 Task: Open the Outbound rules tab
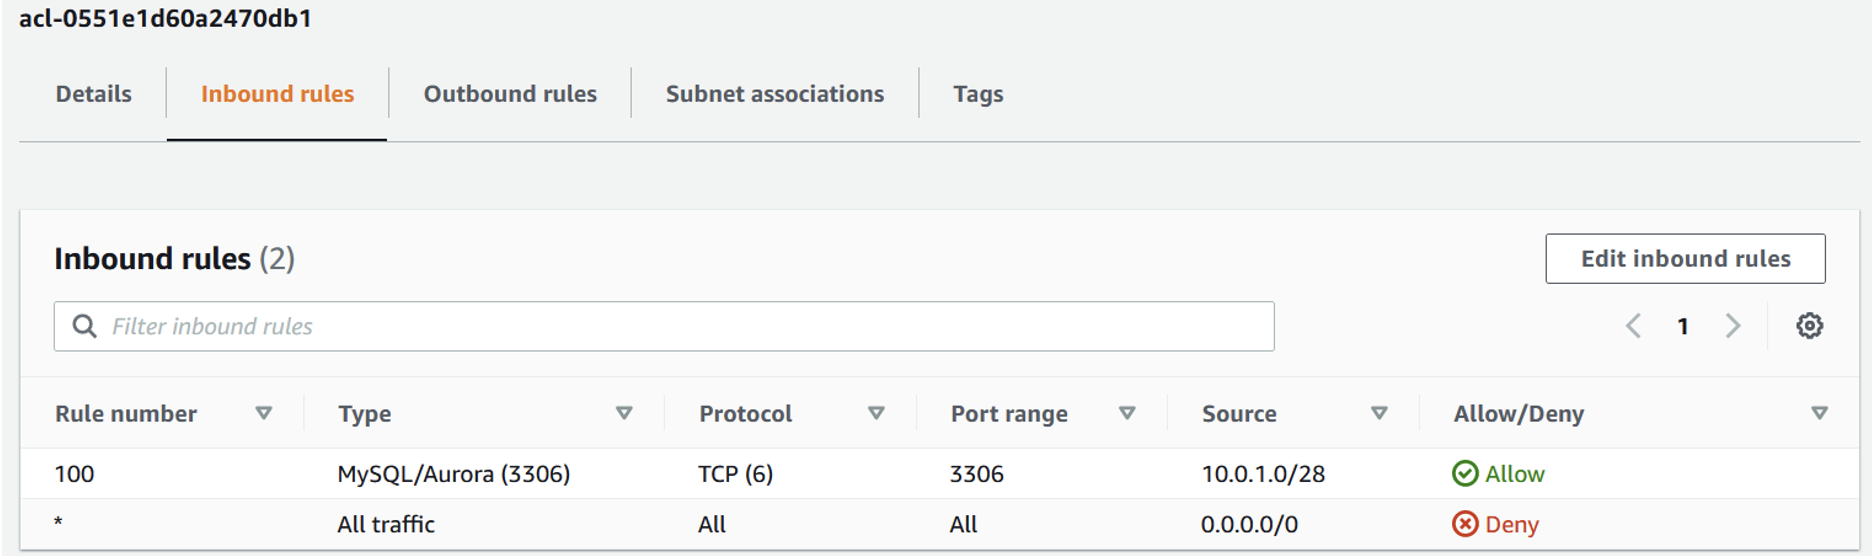tap(510, 94)
